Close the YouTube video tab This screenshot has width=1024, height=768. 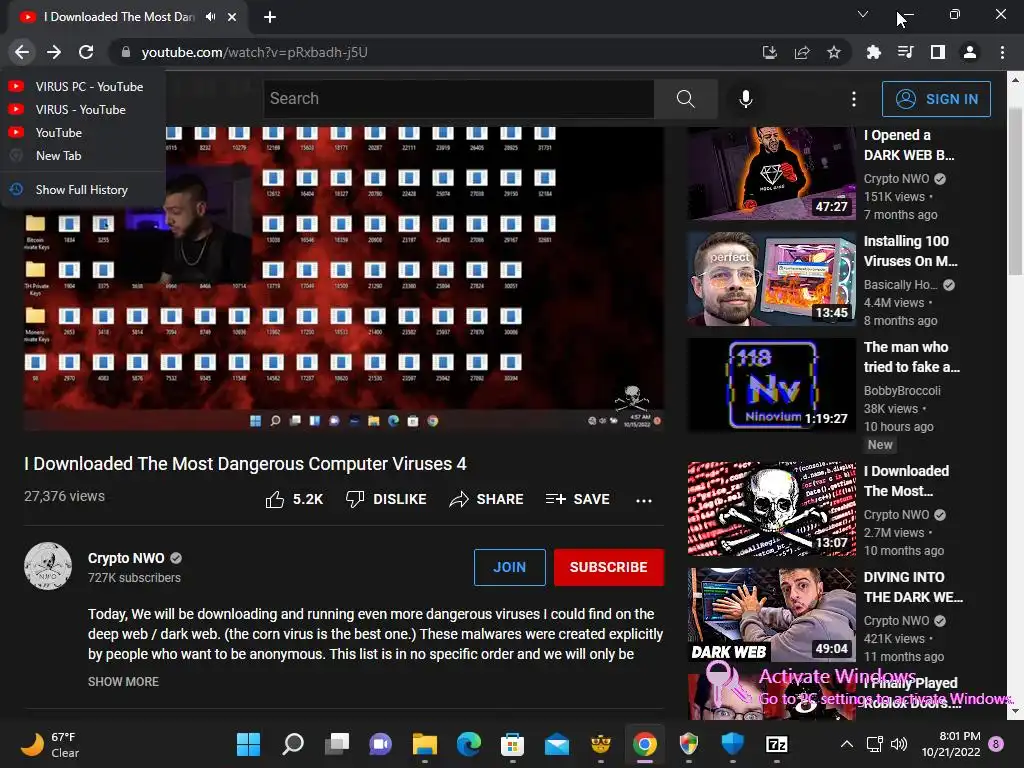point(232,17)
